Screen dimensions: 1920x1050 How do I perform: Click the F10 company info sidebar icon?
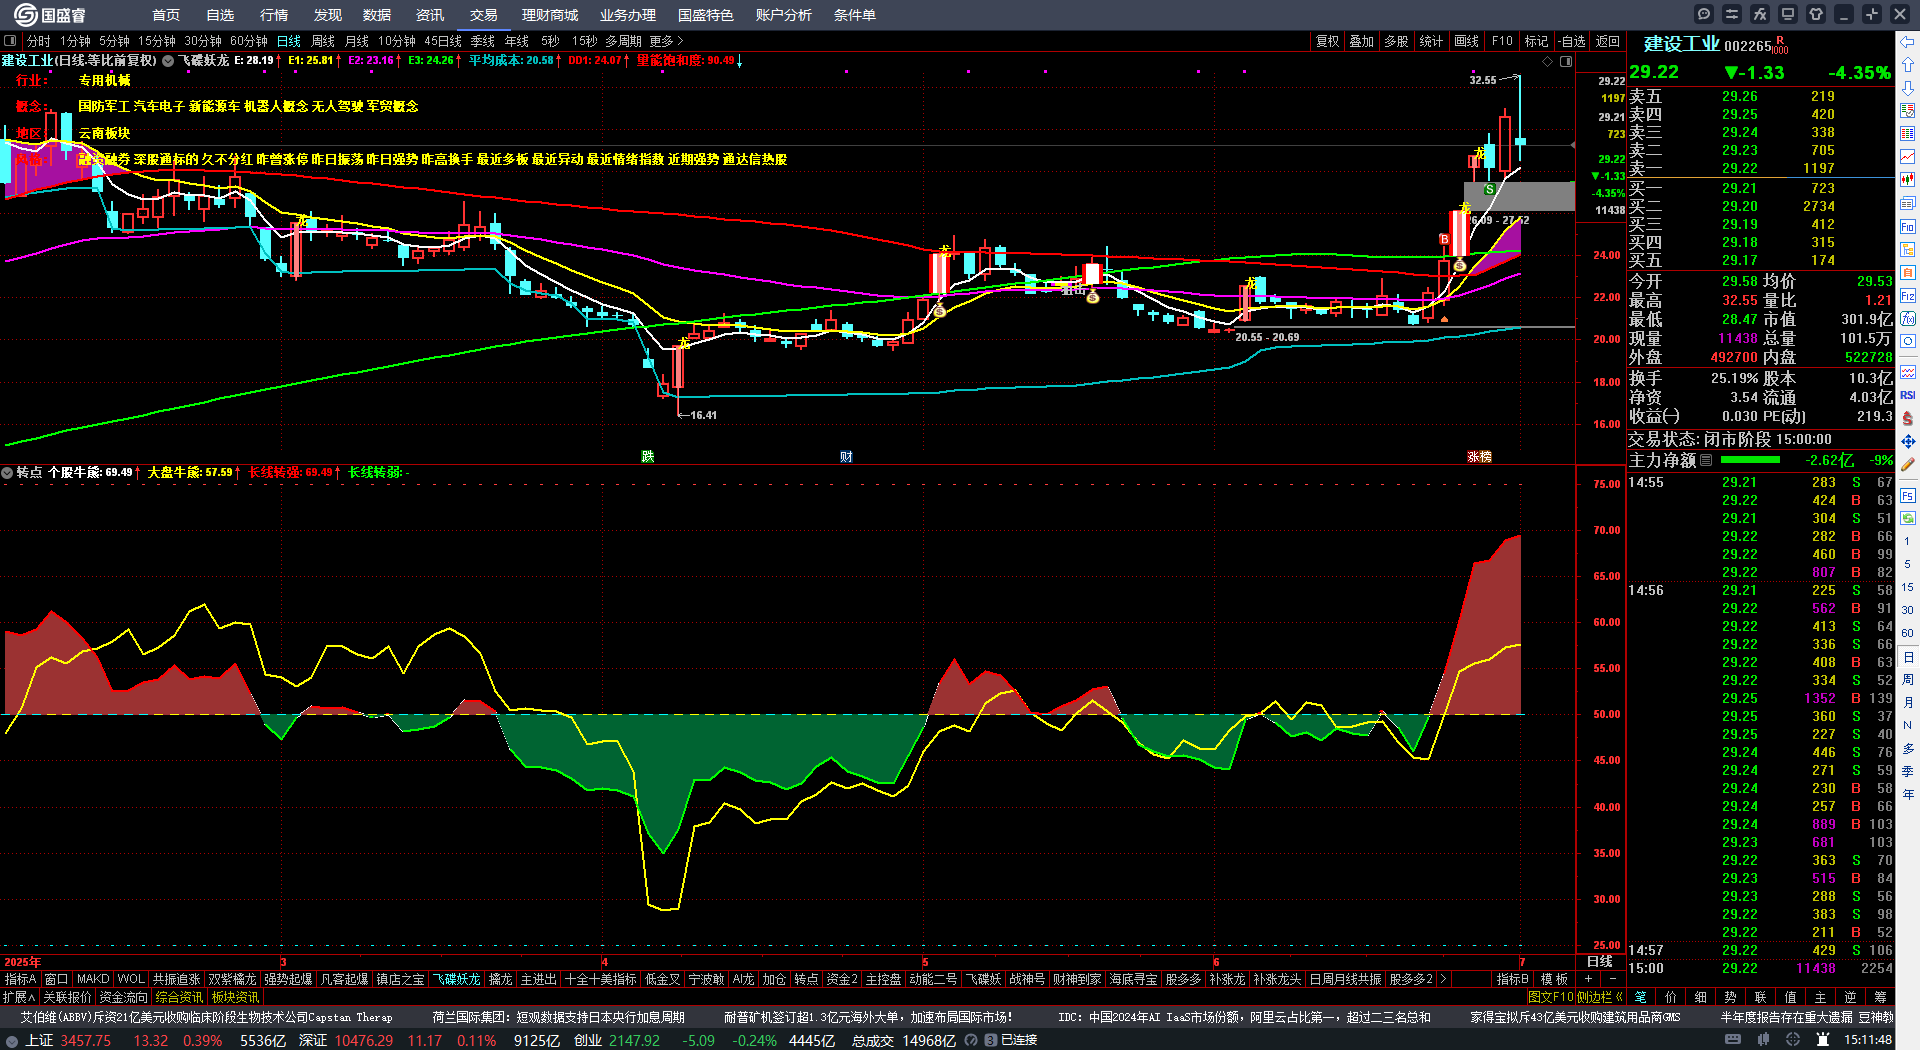pyautogui.click(x=1908, y=227)
